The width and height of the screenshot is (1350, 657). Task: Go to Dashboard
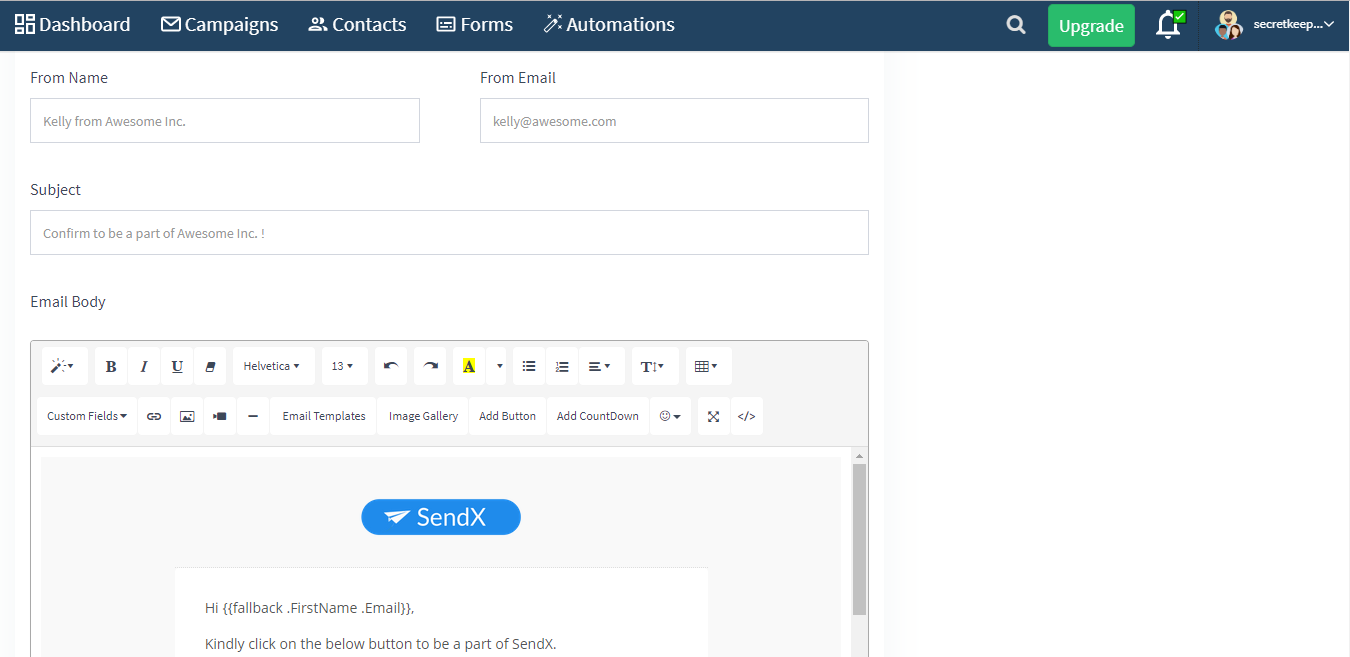(x=72, y=25)
